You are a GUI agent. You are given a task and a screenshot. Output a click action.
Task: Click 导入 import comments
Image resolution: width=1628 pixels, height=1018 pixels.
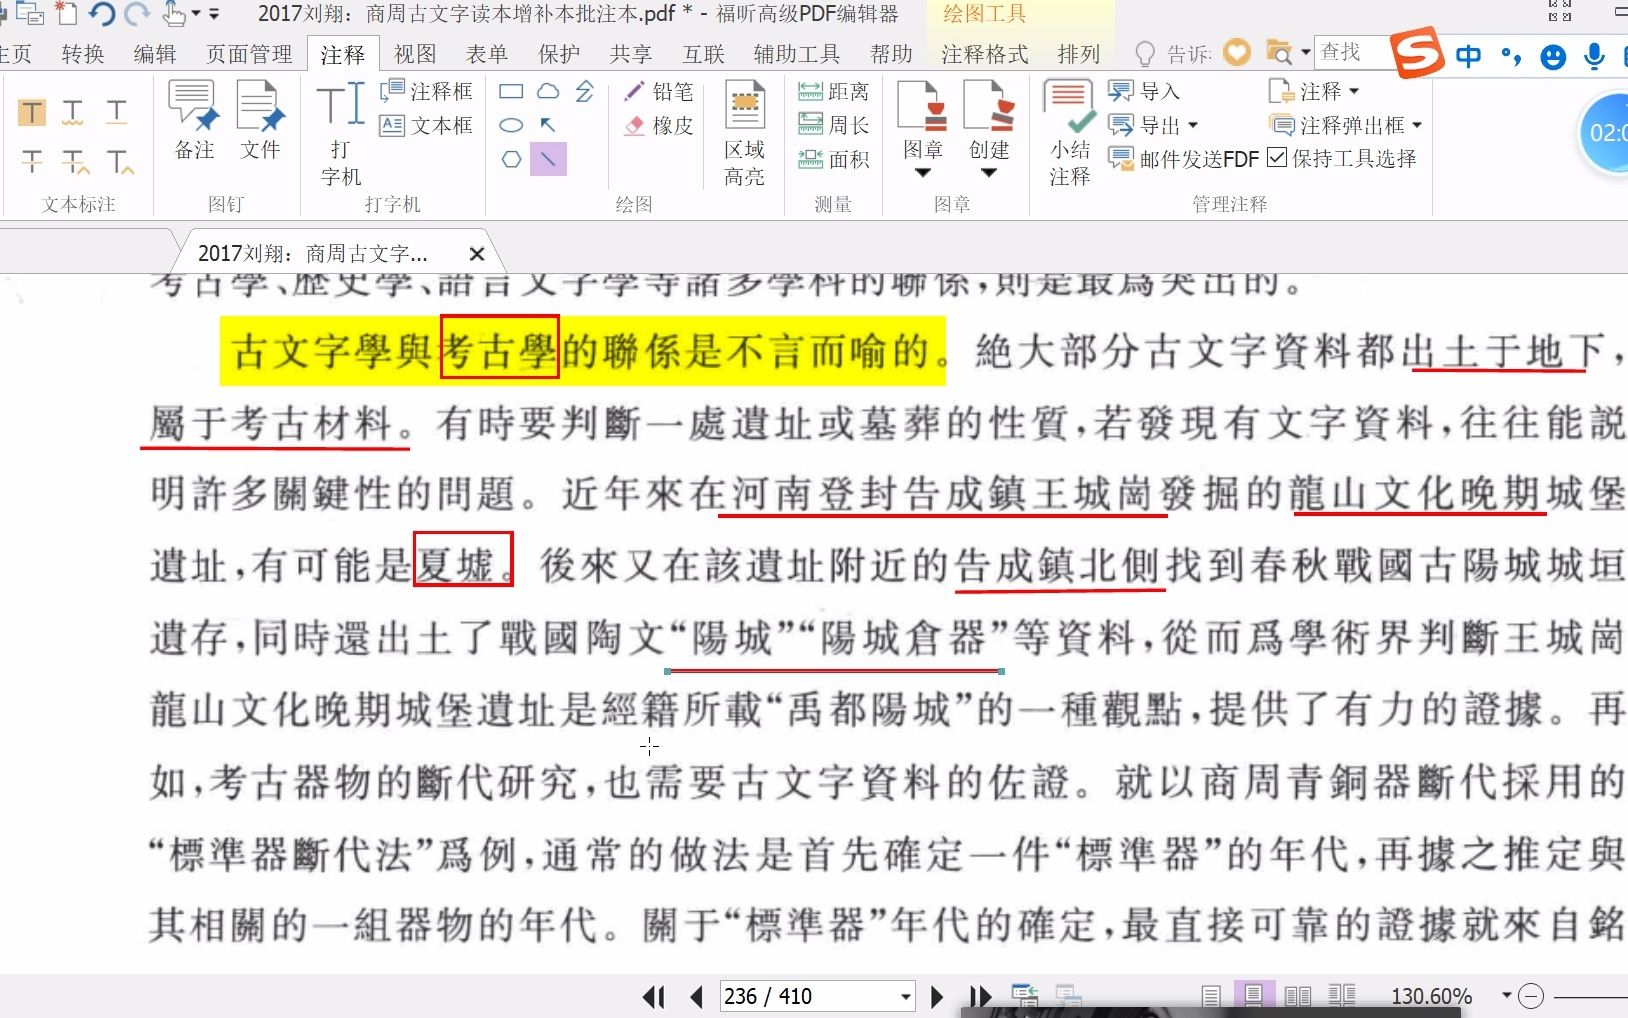(x=1144, y=92)
